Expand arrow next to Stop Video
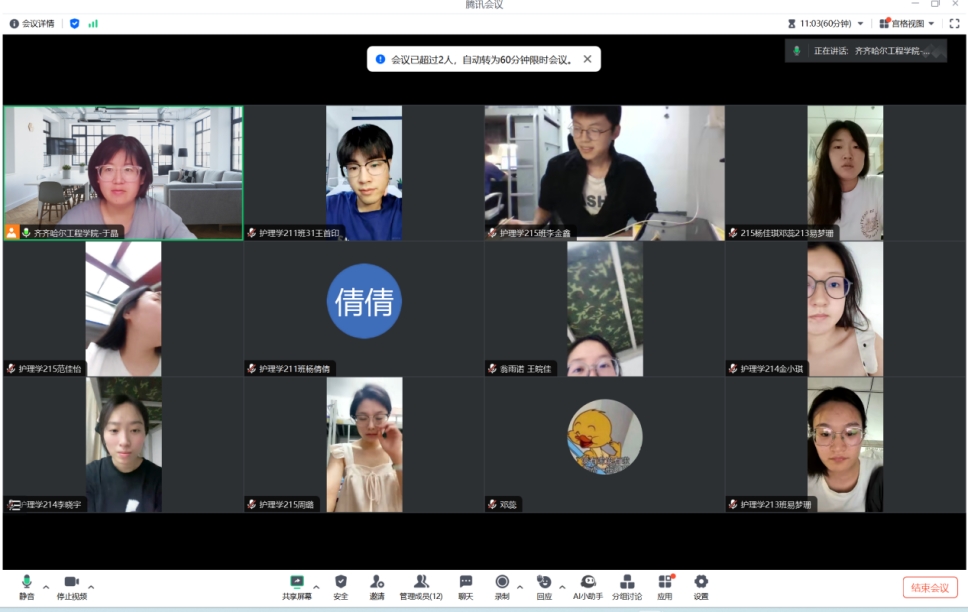968x612 pixels. [x=91, y=587]
